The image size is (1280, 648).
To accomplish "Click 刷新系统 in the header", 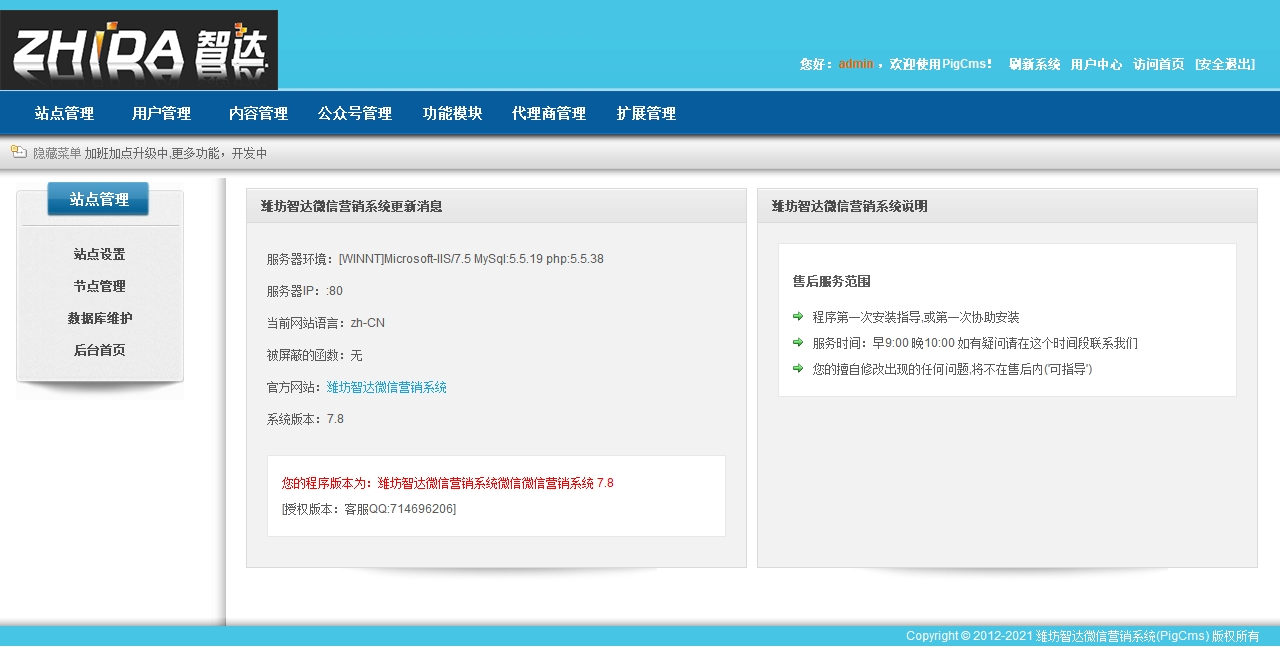I will click(x=1034, y=64).
